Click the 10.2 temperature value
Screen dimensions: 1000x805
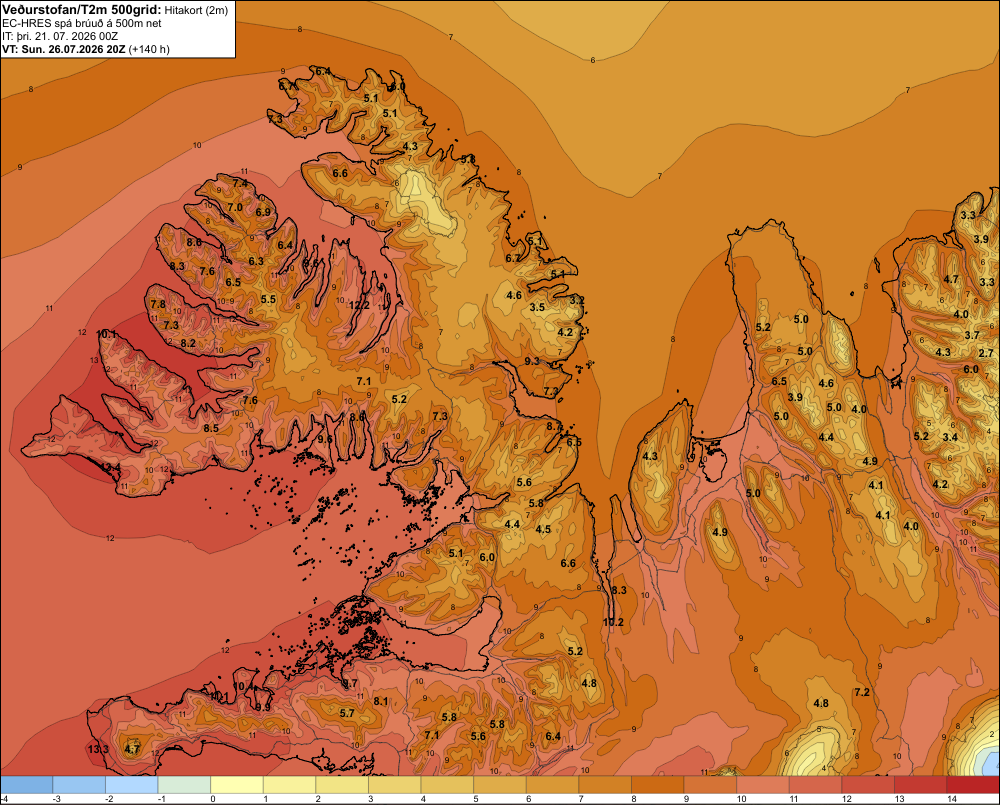tap(613, 622)
